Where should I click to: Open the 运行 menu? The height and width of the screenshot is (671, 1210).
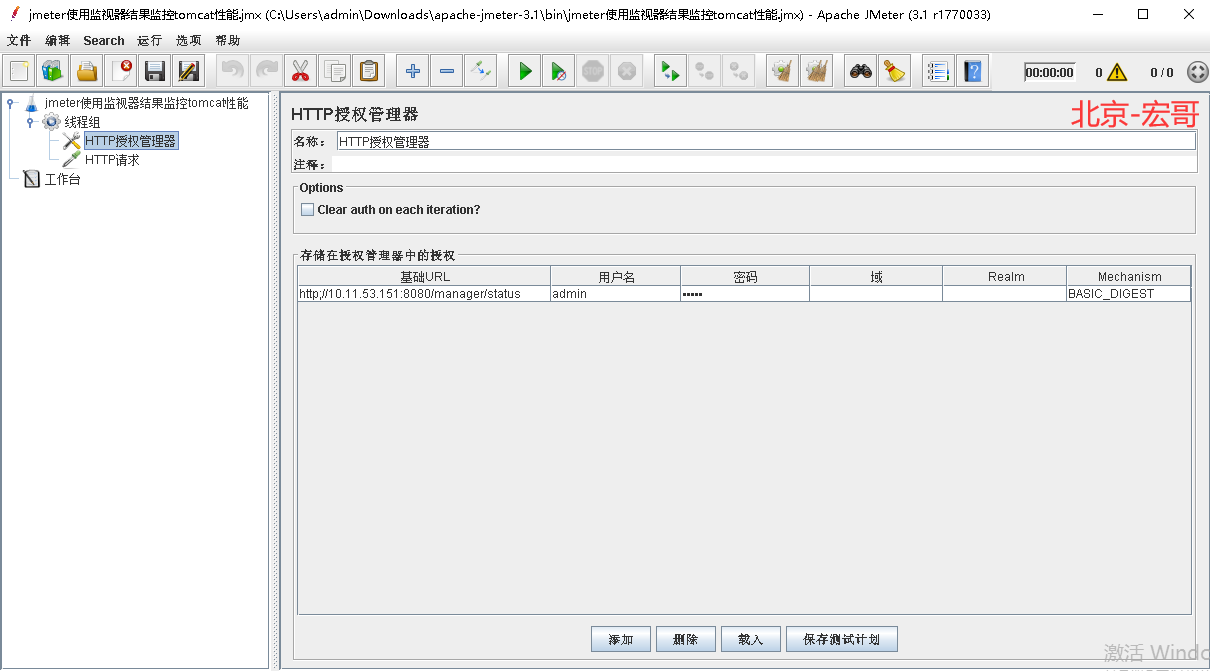(x=150, y=40)
